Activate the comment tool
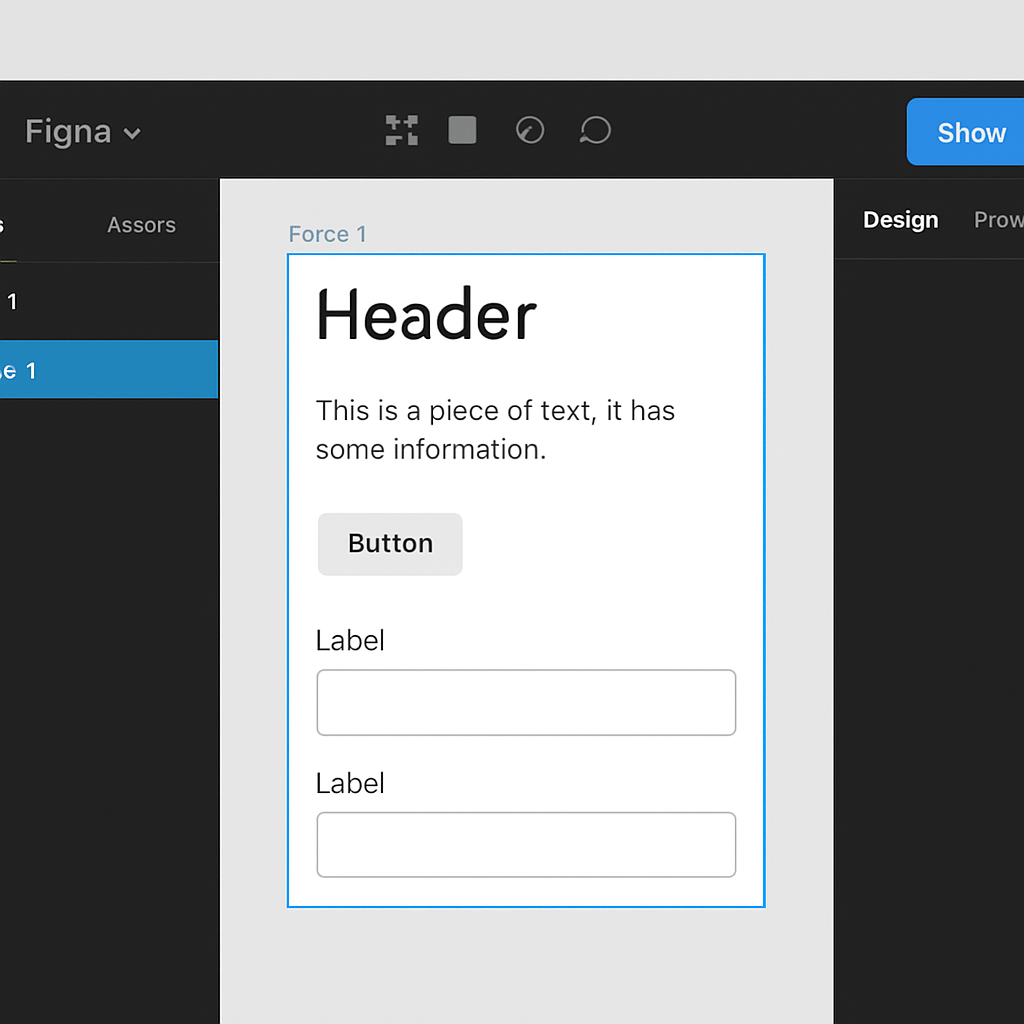 (x=595, y=130)
